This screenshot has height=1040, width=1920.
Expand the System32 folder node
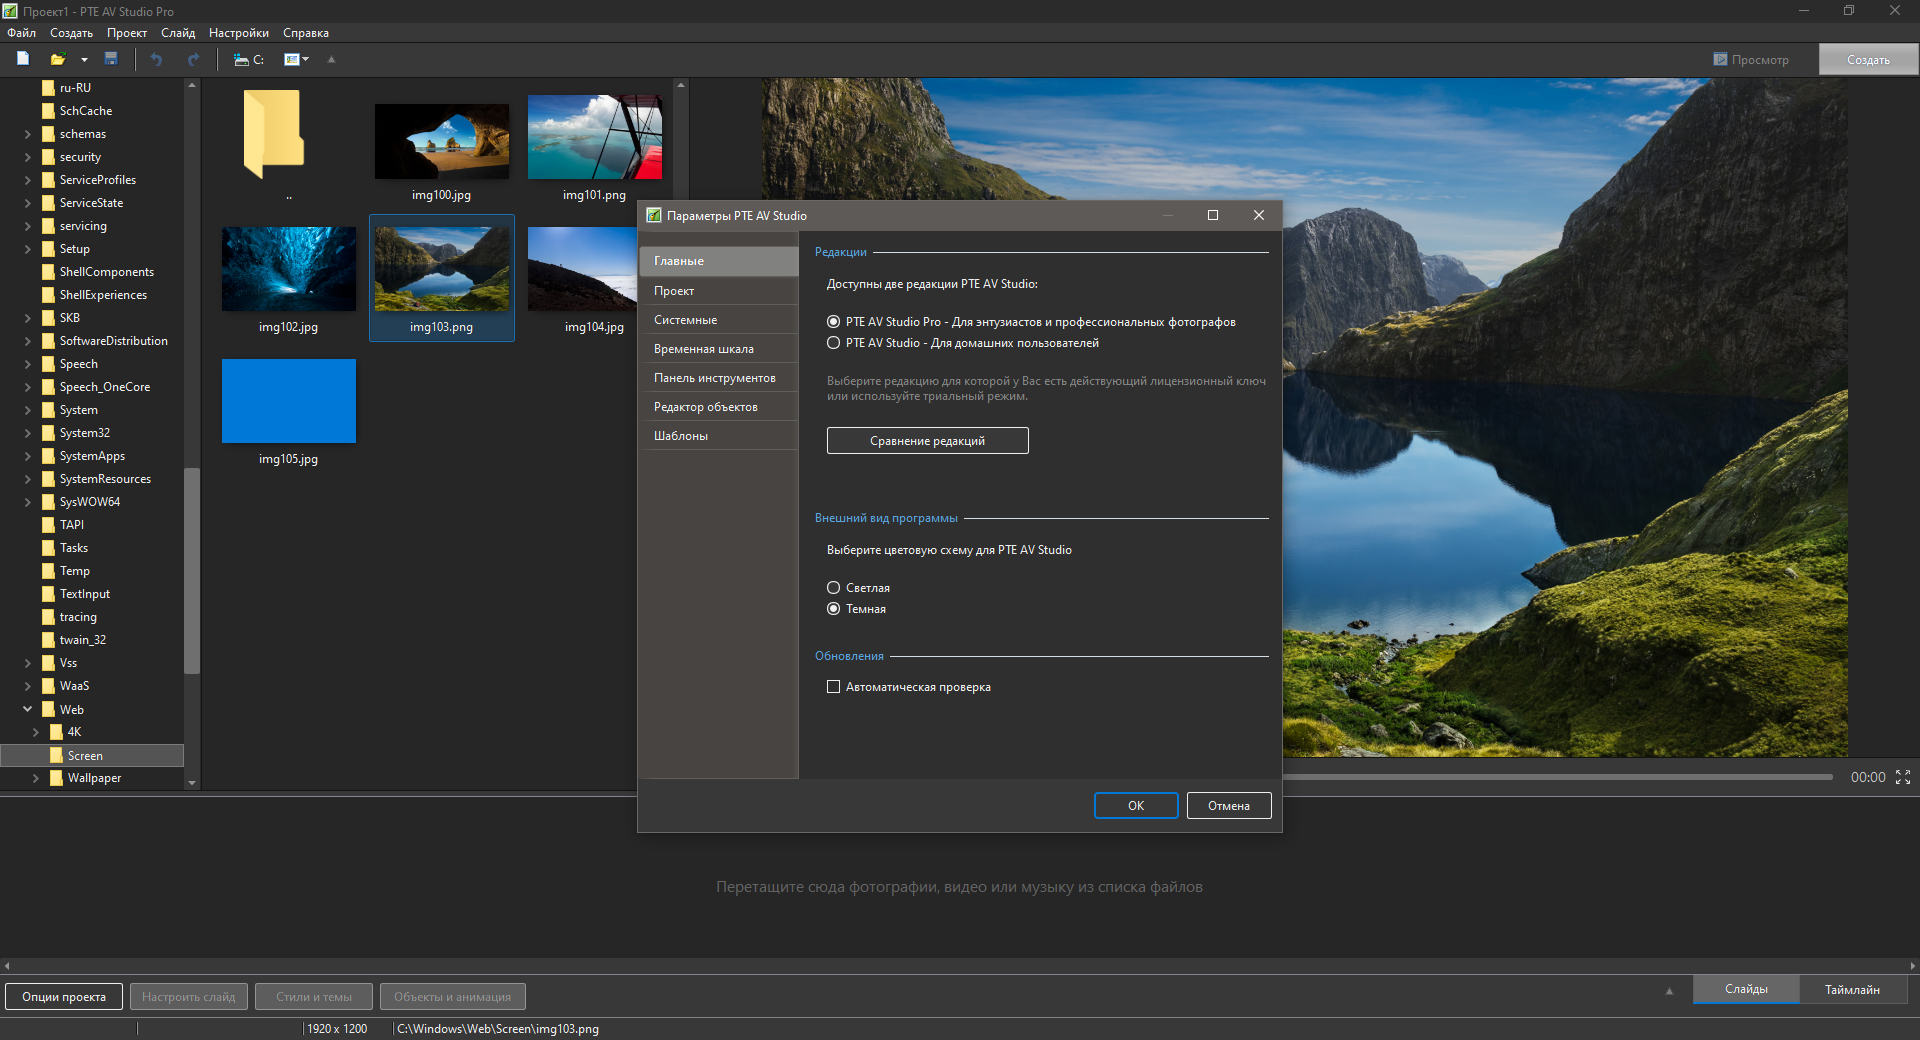(28, 433)
